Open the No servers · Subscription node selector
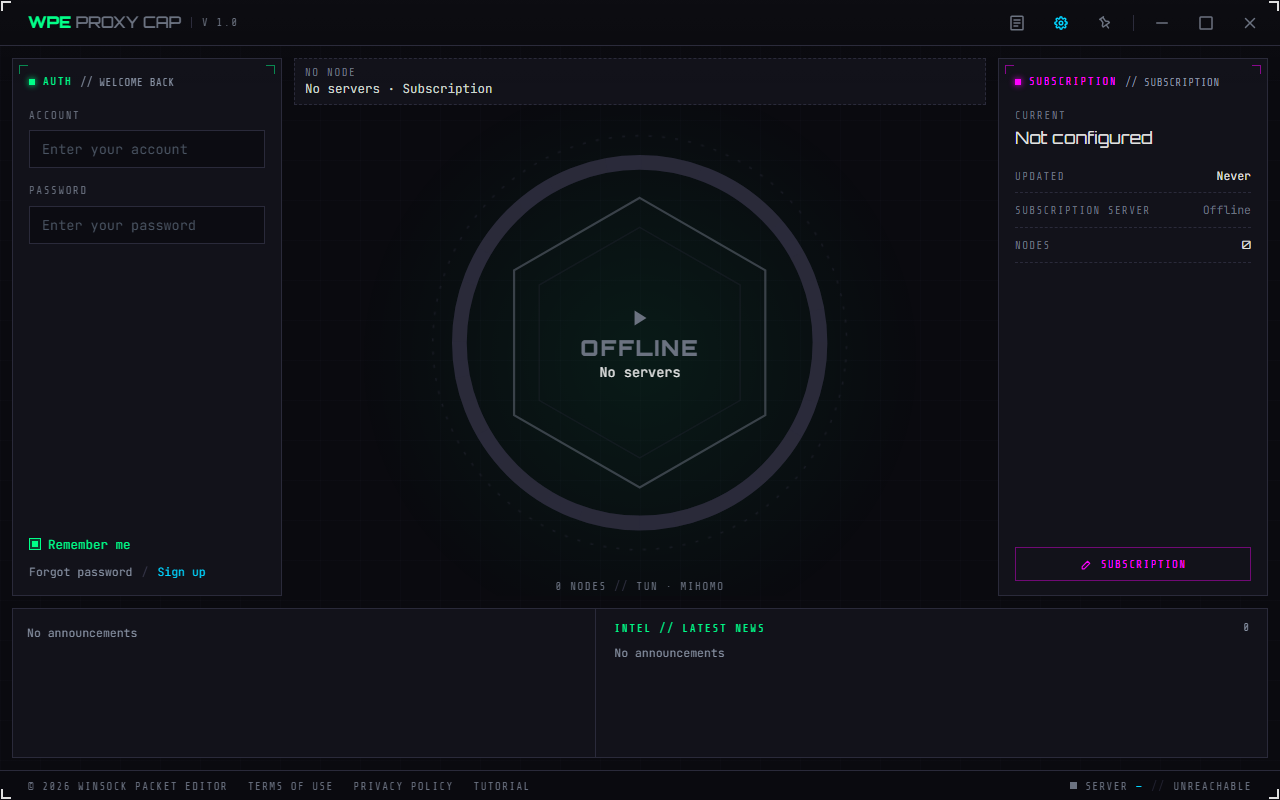 click(640, 81)
